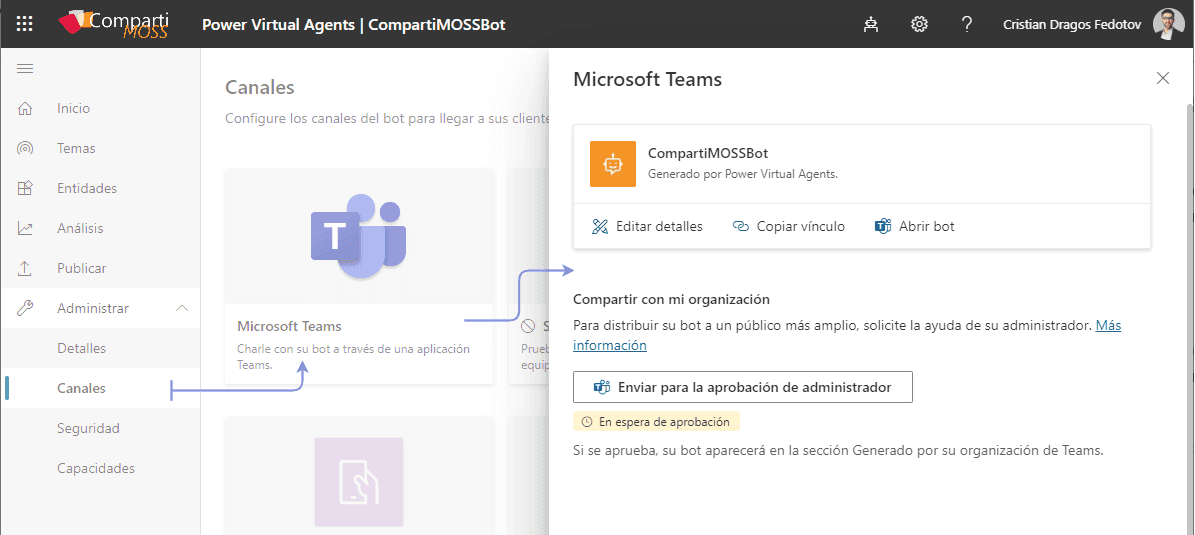Screen dimensions: 1195x535
Task: Click Editar detalles button
Action: [648, 226]
